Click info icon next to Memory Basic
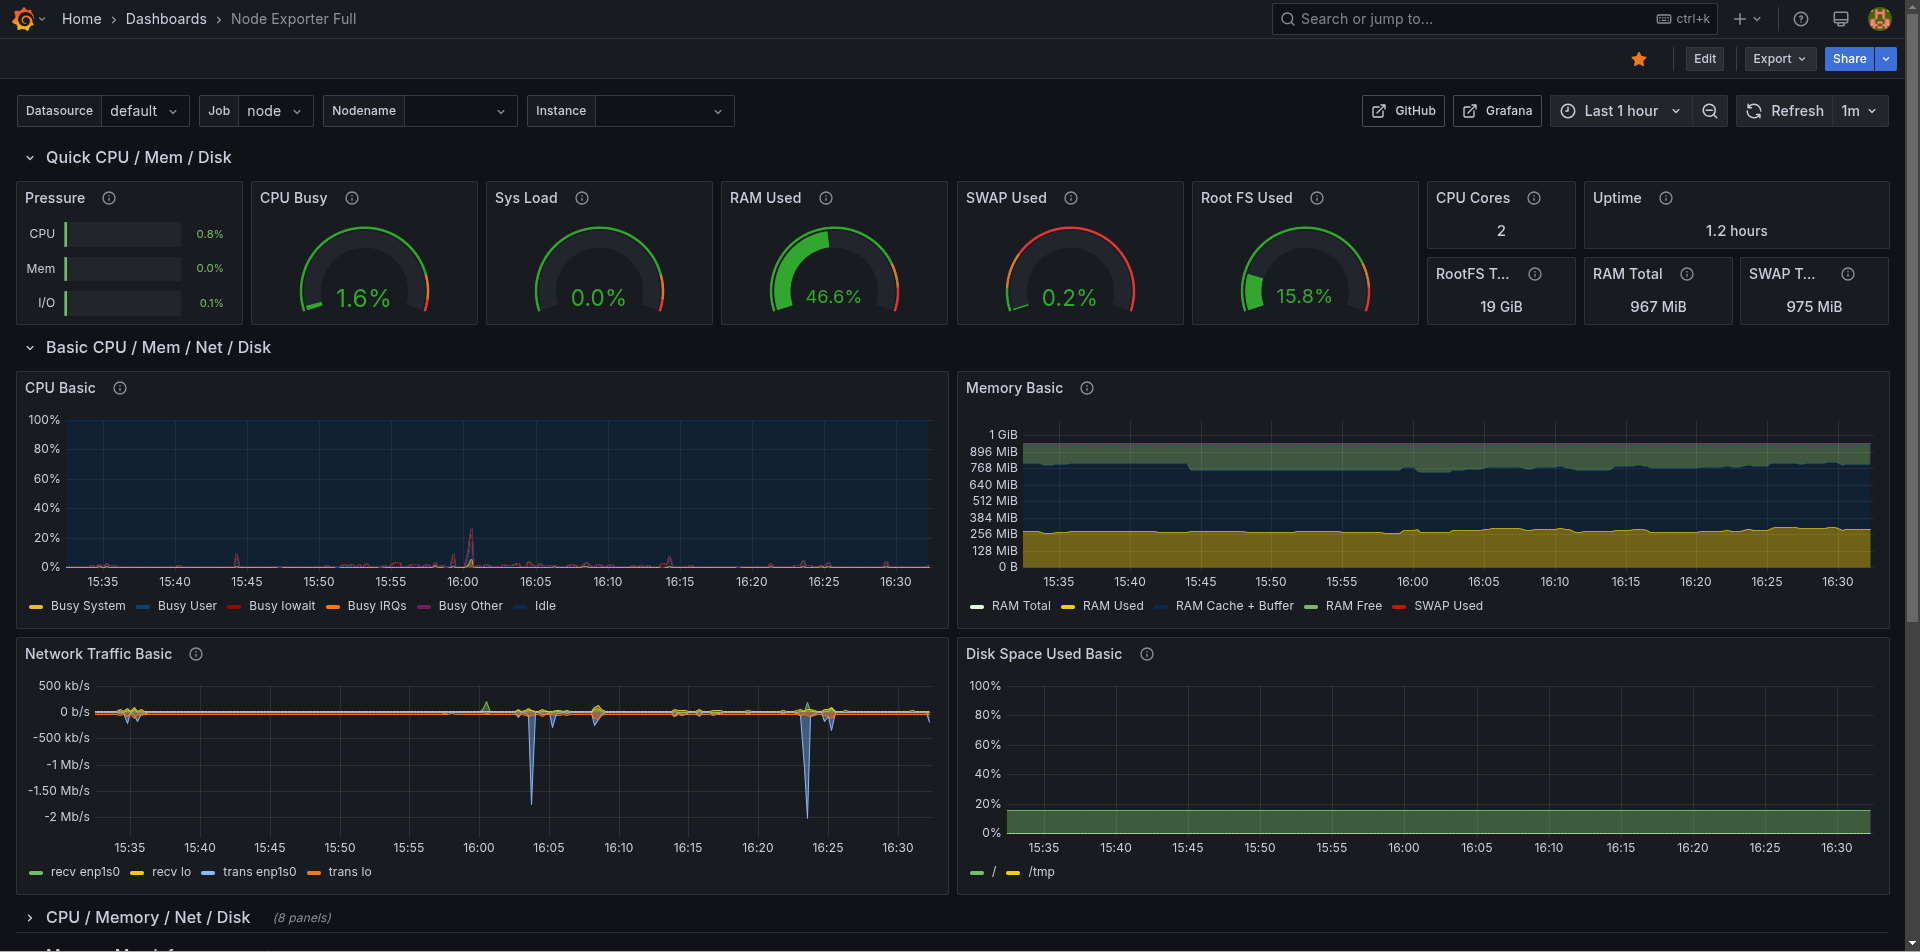 (1087, 388)
